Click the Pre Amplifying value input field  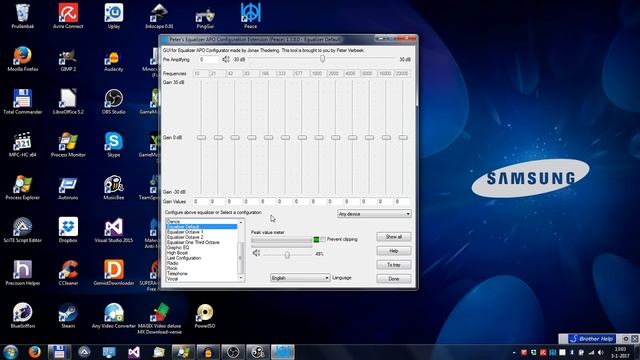coord(209,60)
